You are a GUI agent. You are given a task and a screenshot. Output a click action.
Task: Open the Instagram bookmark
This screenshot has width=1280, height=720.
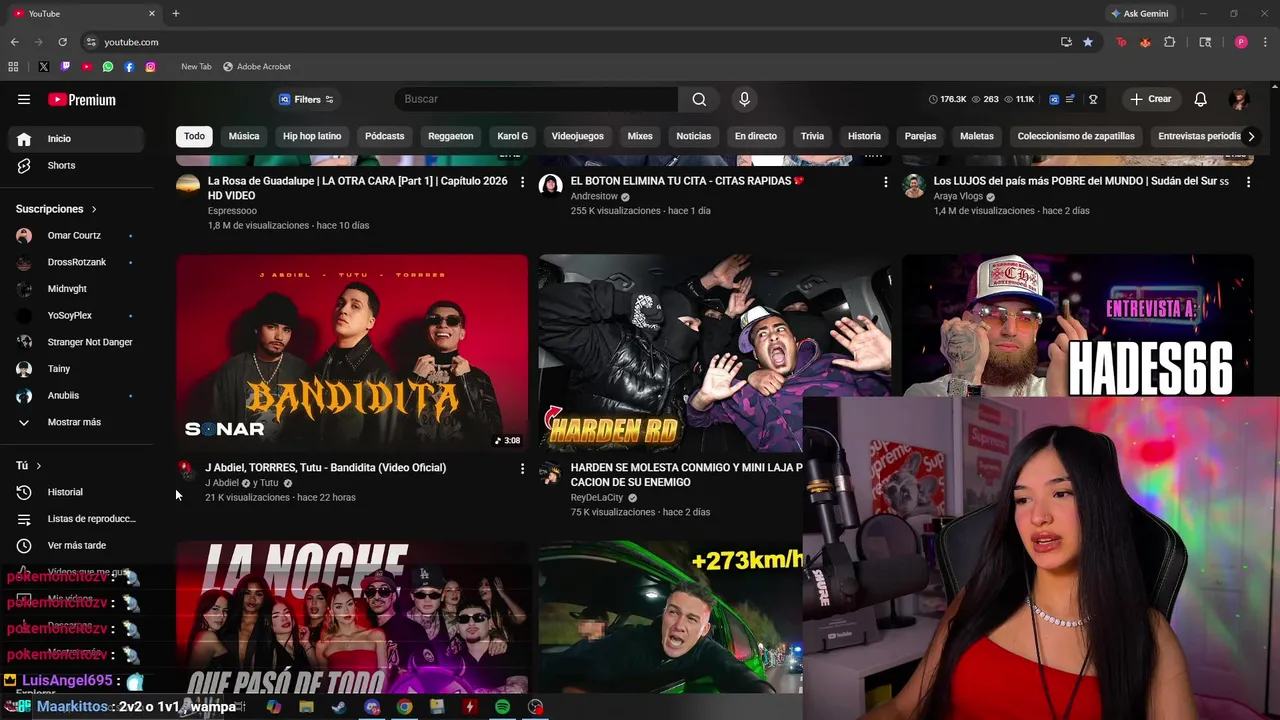point(151,67)
